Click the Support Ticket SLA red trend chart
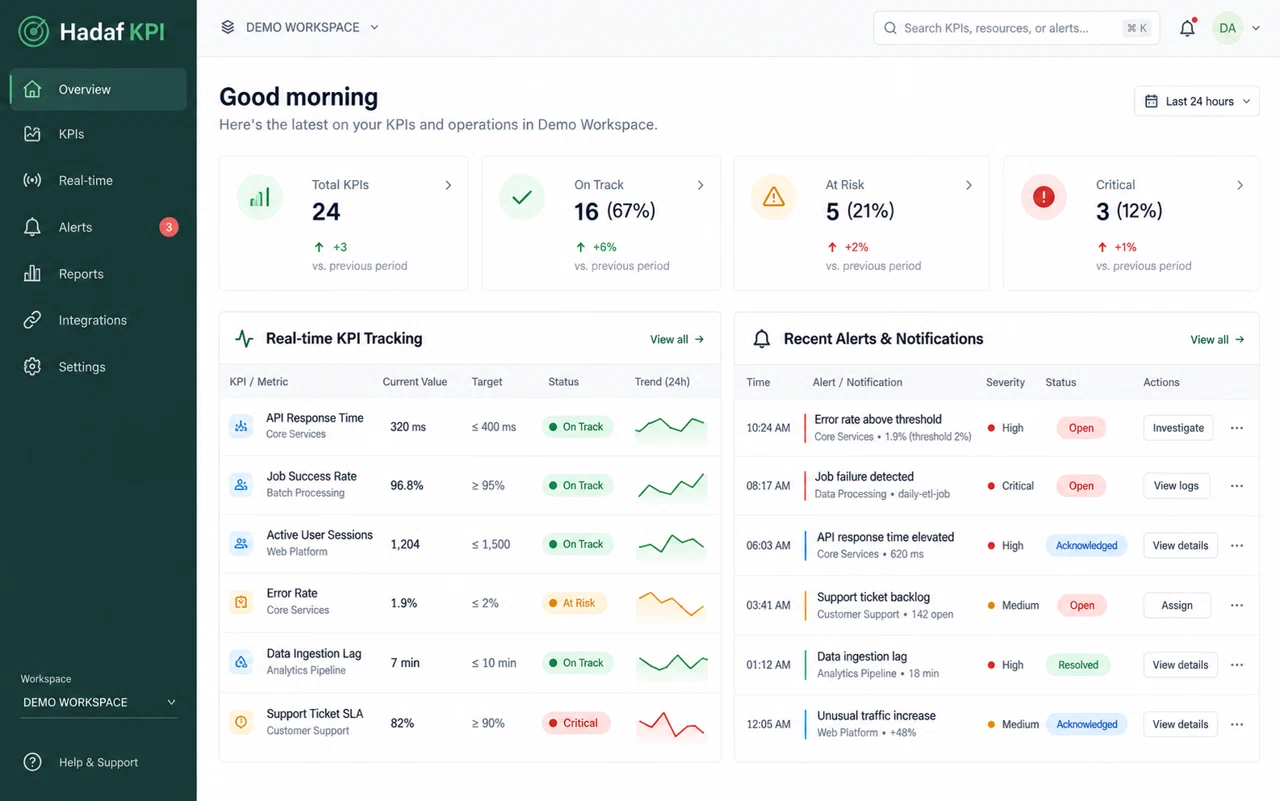Image resolution: width=1280 pixels, height=801 pixels. 672,724
